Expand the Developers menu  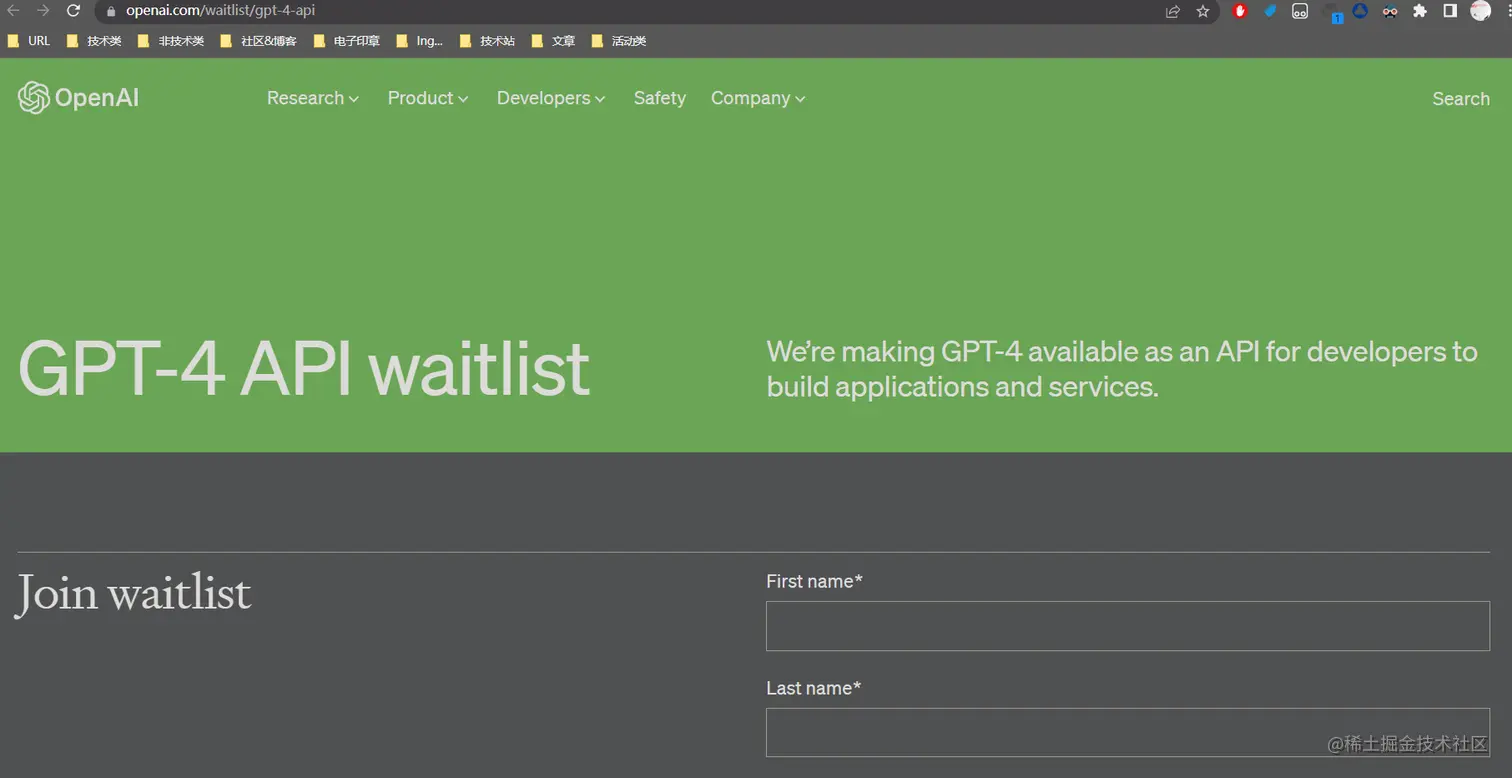[551, 98]
